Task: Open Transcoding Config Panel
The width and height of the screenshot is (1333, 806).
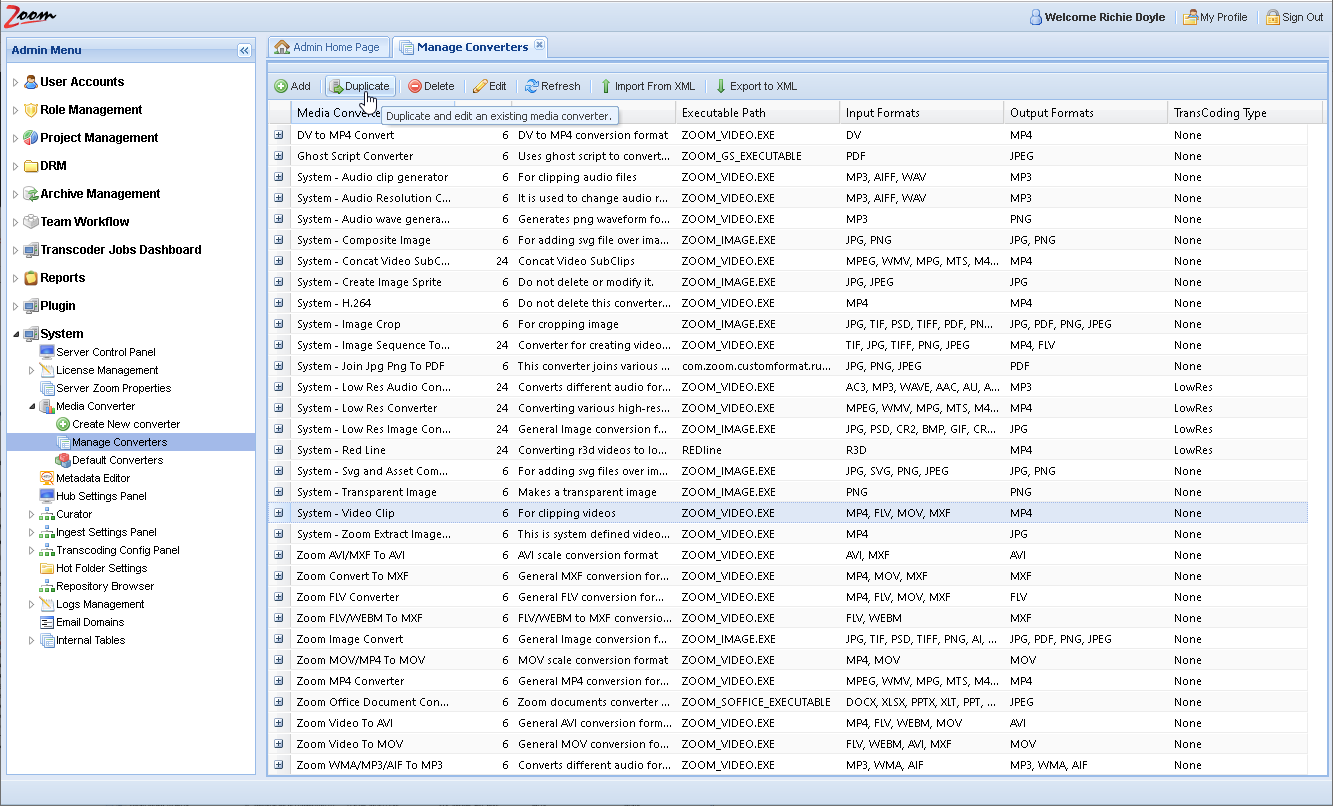Action: (118, 550)
